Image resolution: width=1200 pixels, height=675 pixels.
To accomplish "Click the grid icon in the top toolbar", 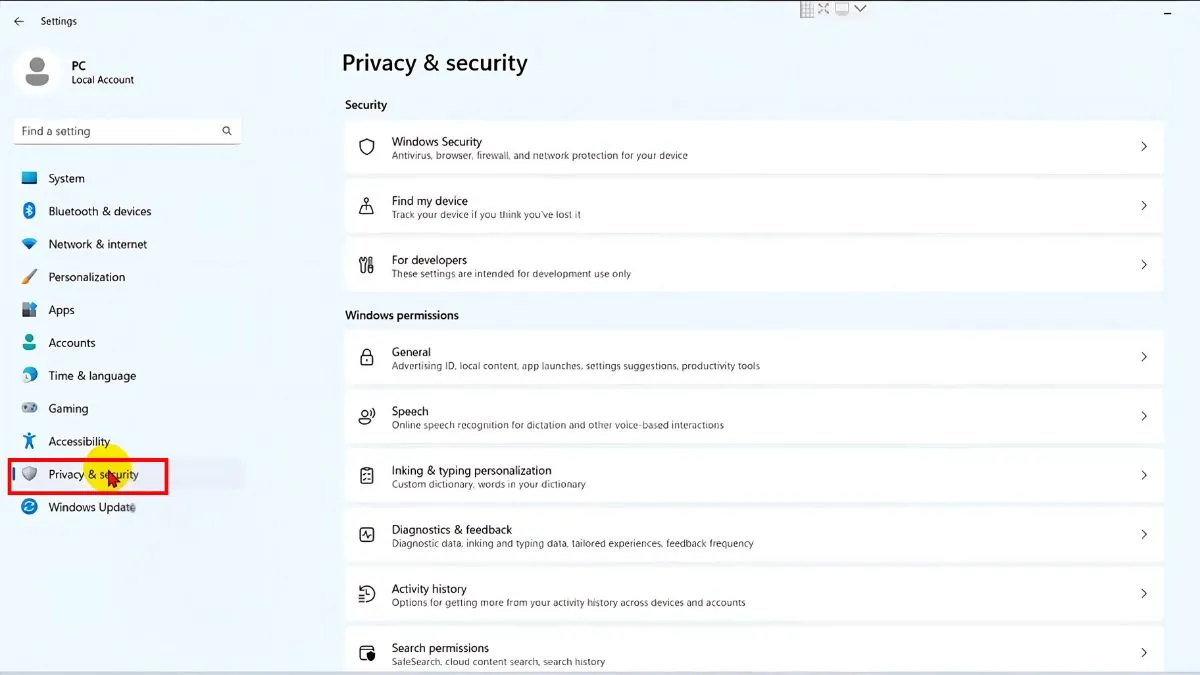I will tap(808, 9).
